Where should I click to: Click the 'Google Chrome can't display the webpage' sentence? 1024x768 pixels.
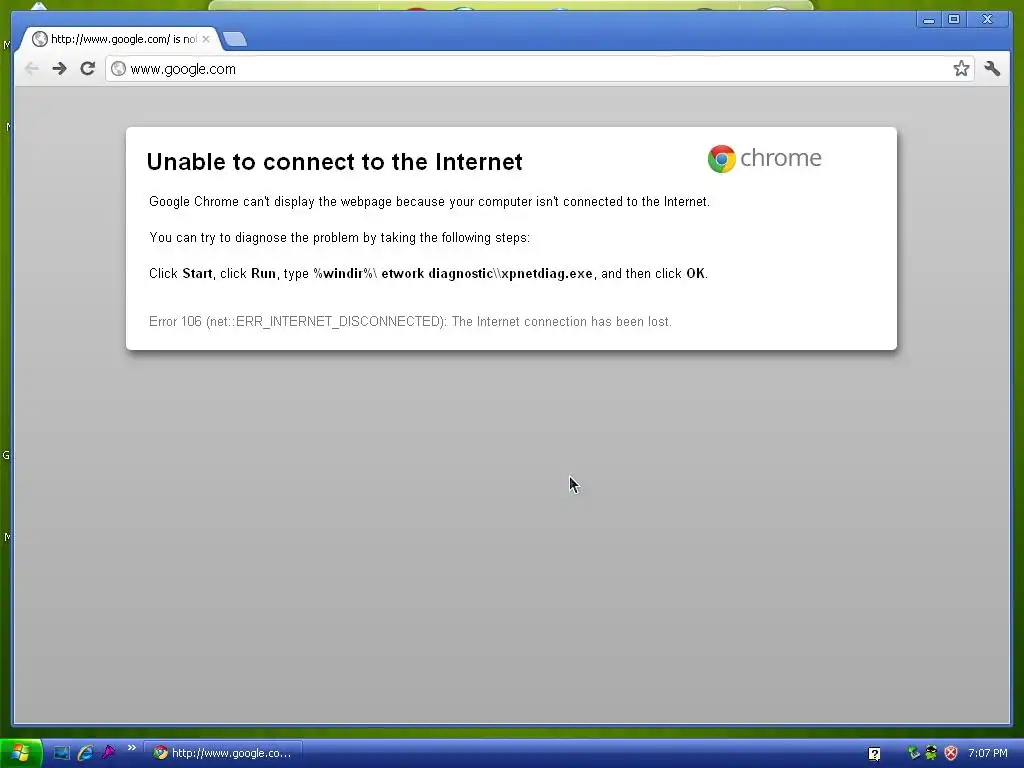click(429, 202)
